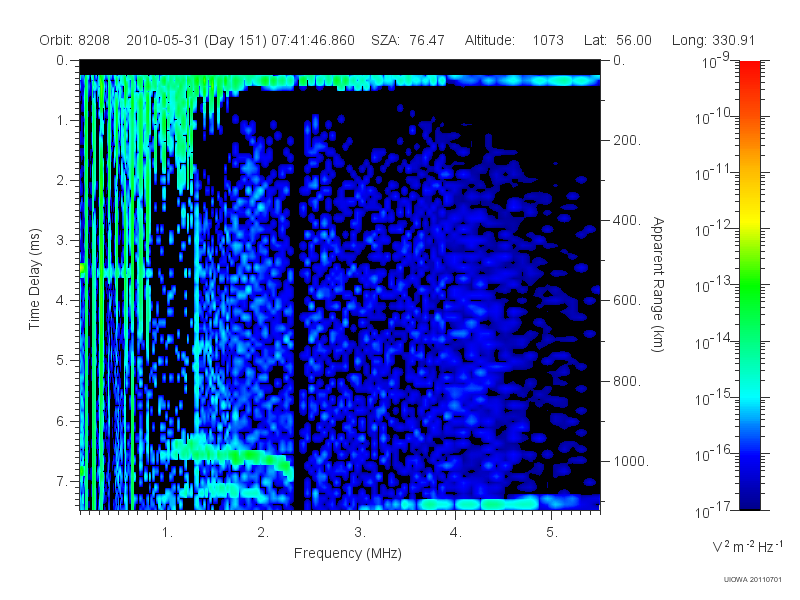Screen dimensions: 800x600
Task: Click the date '2010-05-31 (Day 151)' text
Action: [x=196, y=40]
